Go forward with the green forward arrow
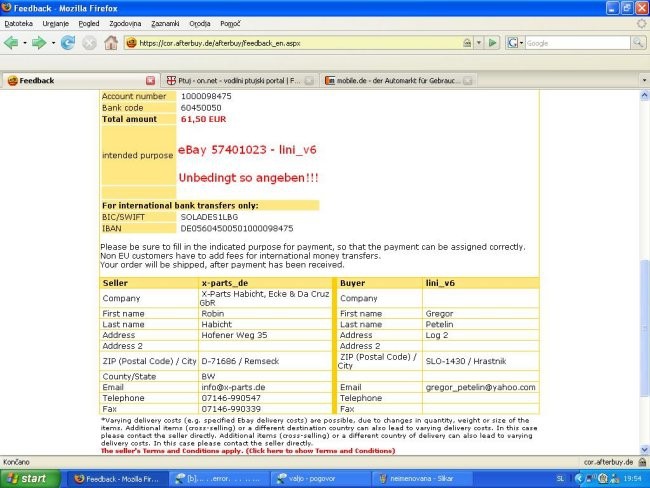Image resolution: width=650 pixels, height=488 pixels. (39, 42)
